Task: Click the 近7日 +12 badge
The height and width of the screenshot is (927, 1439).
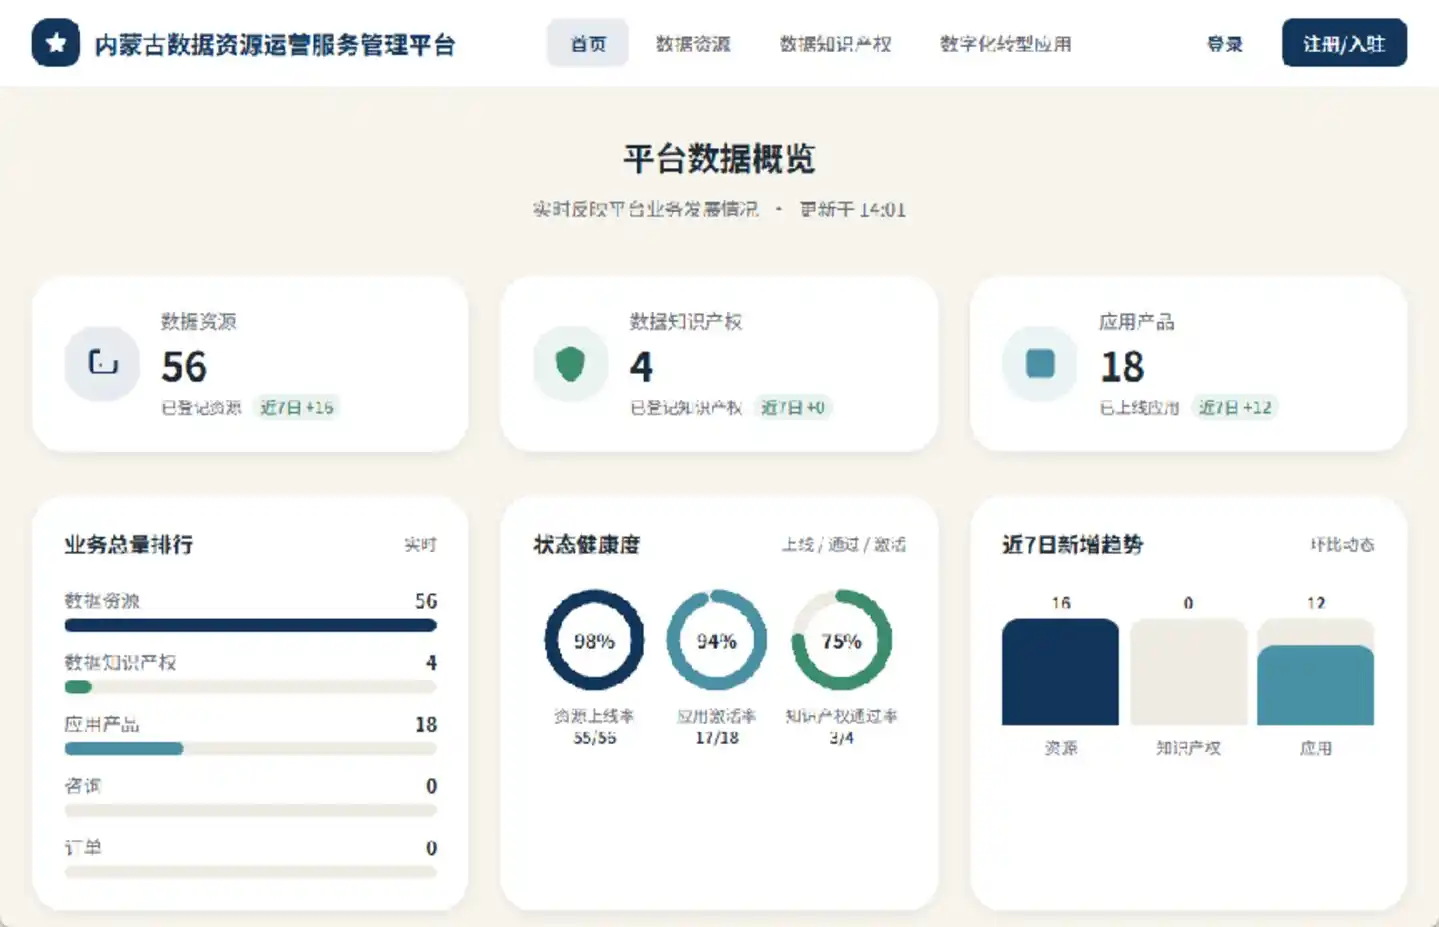Action: tap(1235, 407)
